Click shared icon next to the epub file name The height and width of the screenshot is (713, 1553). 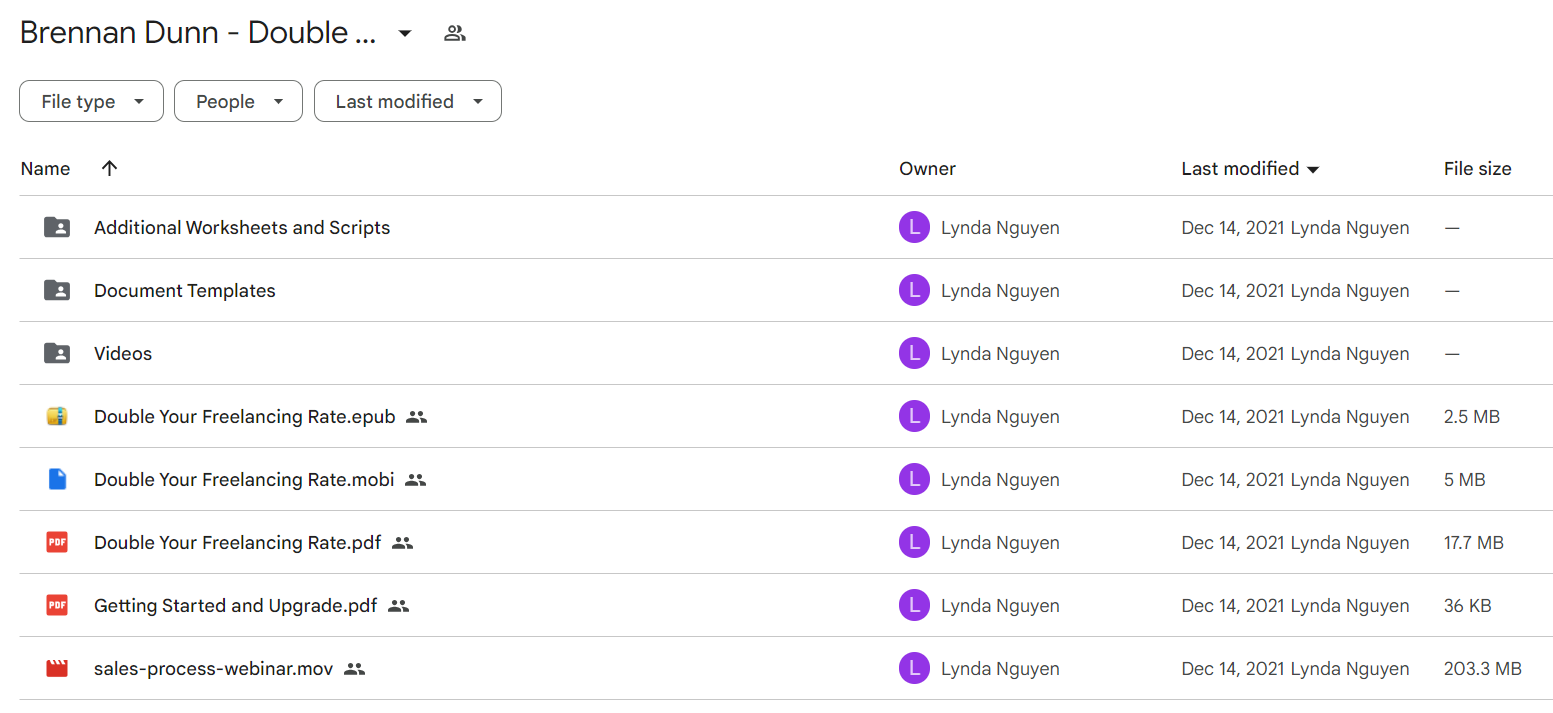click(x=417, y=417)
